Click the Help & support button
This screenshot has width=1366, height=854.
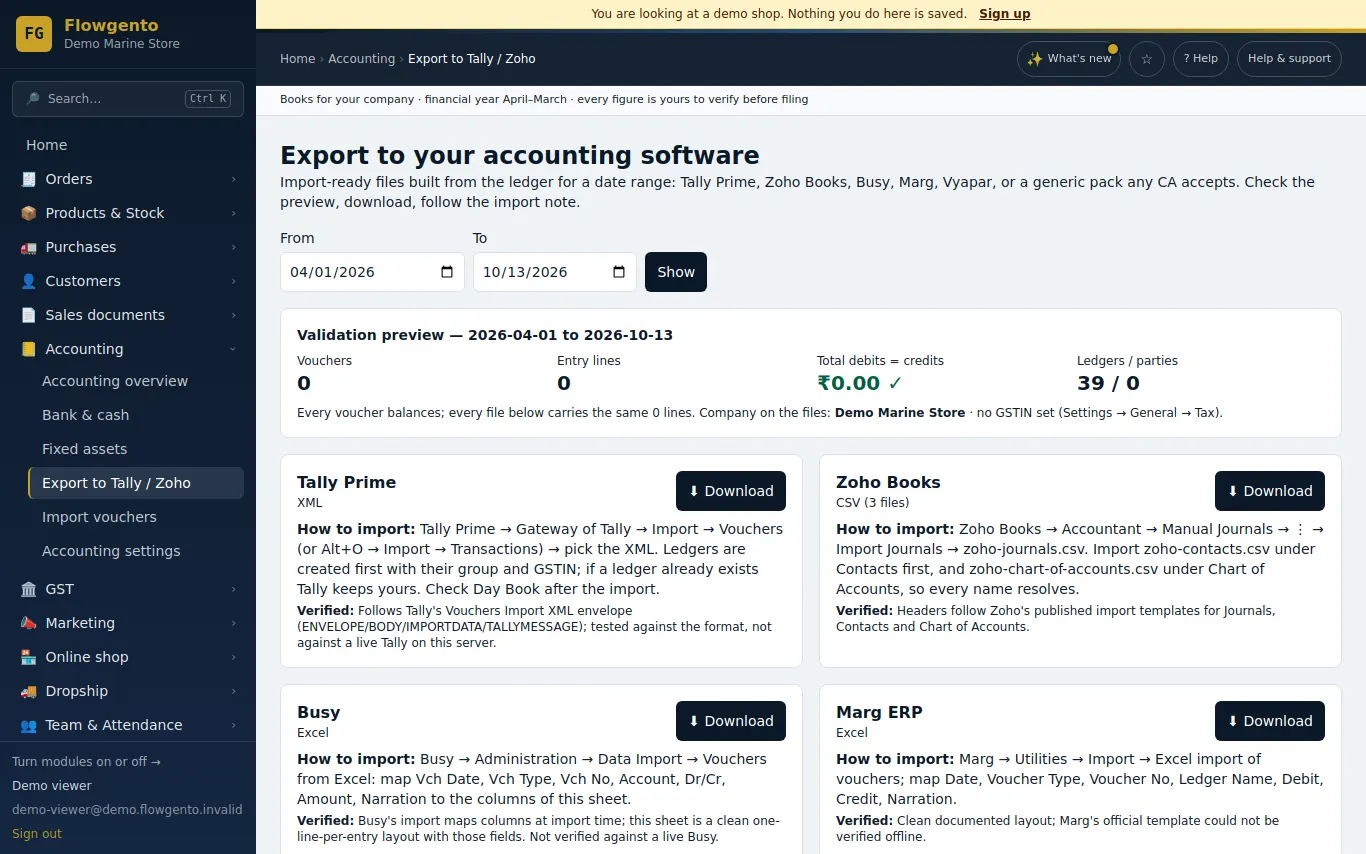pyautogui.click(x=1289, y=59)
